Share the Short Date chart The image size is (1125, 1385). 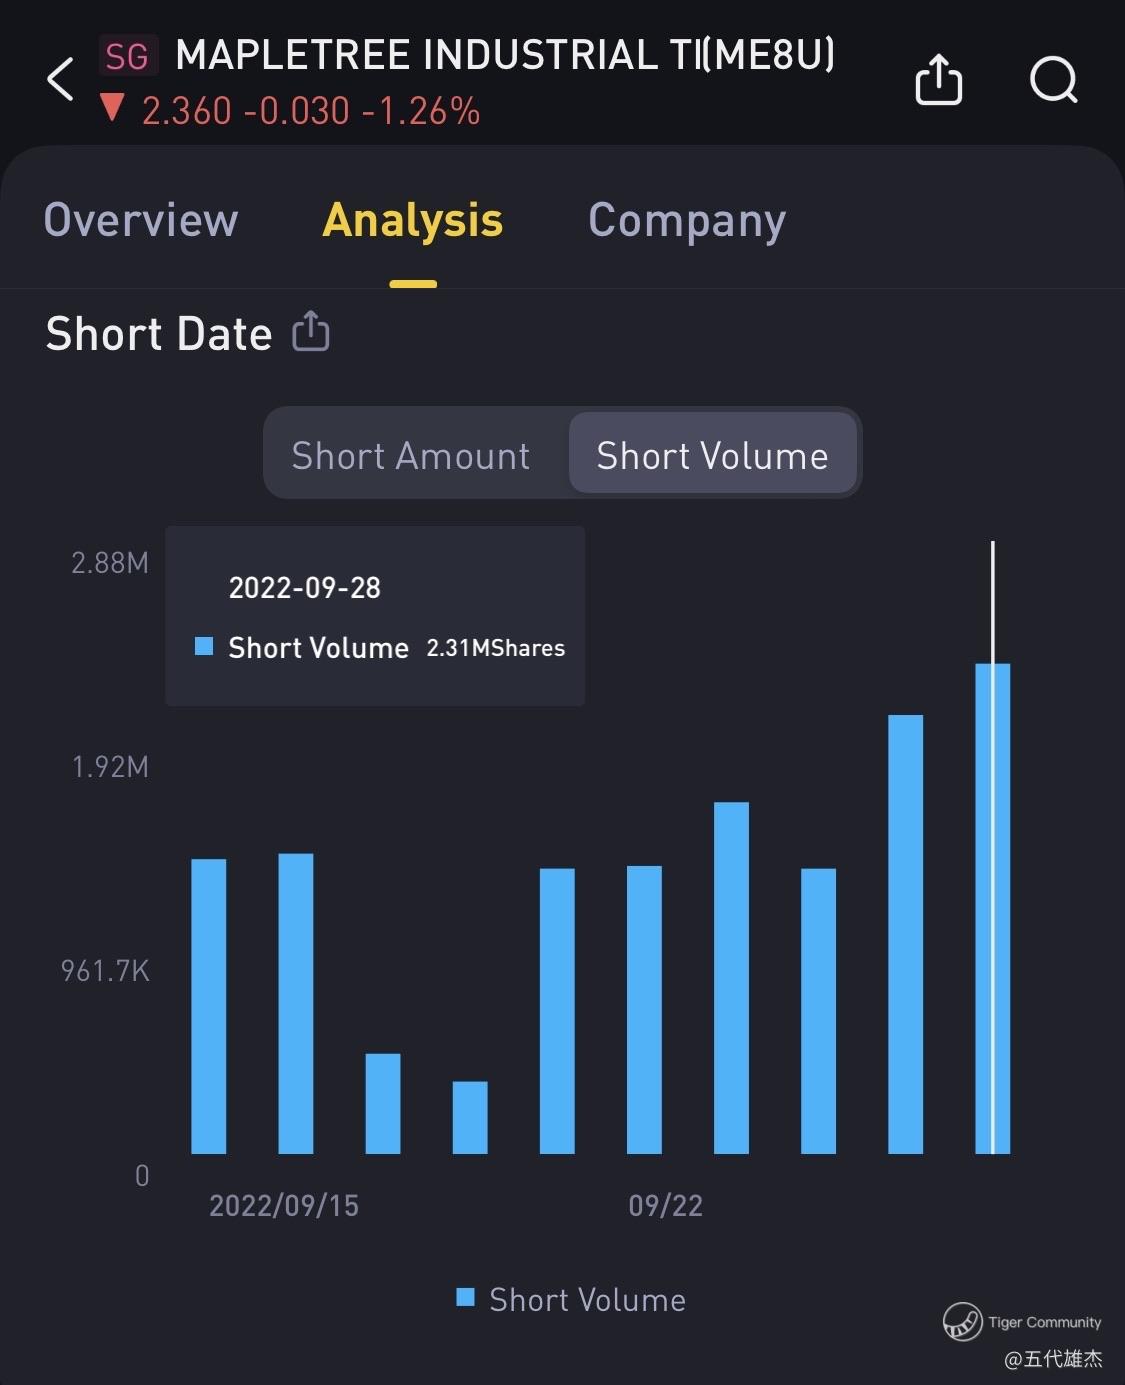(311, 332)
